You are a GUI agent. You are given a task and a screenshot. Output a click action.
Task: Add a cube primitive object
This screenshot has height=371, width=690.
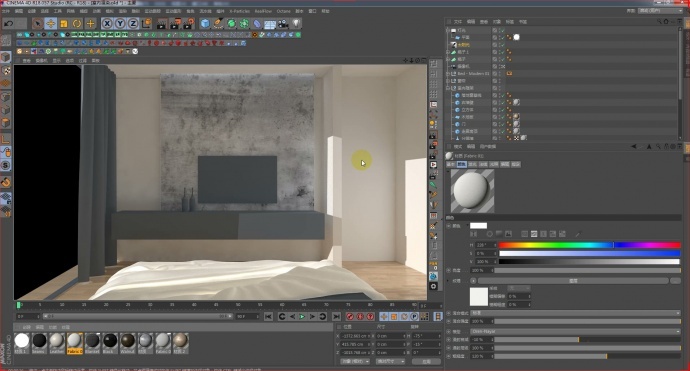[x=205, y=23]
